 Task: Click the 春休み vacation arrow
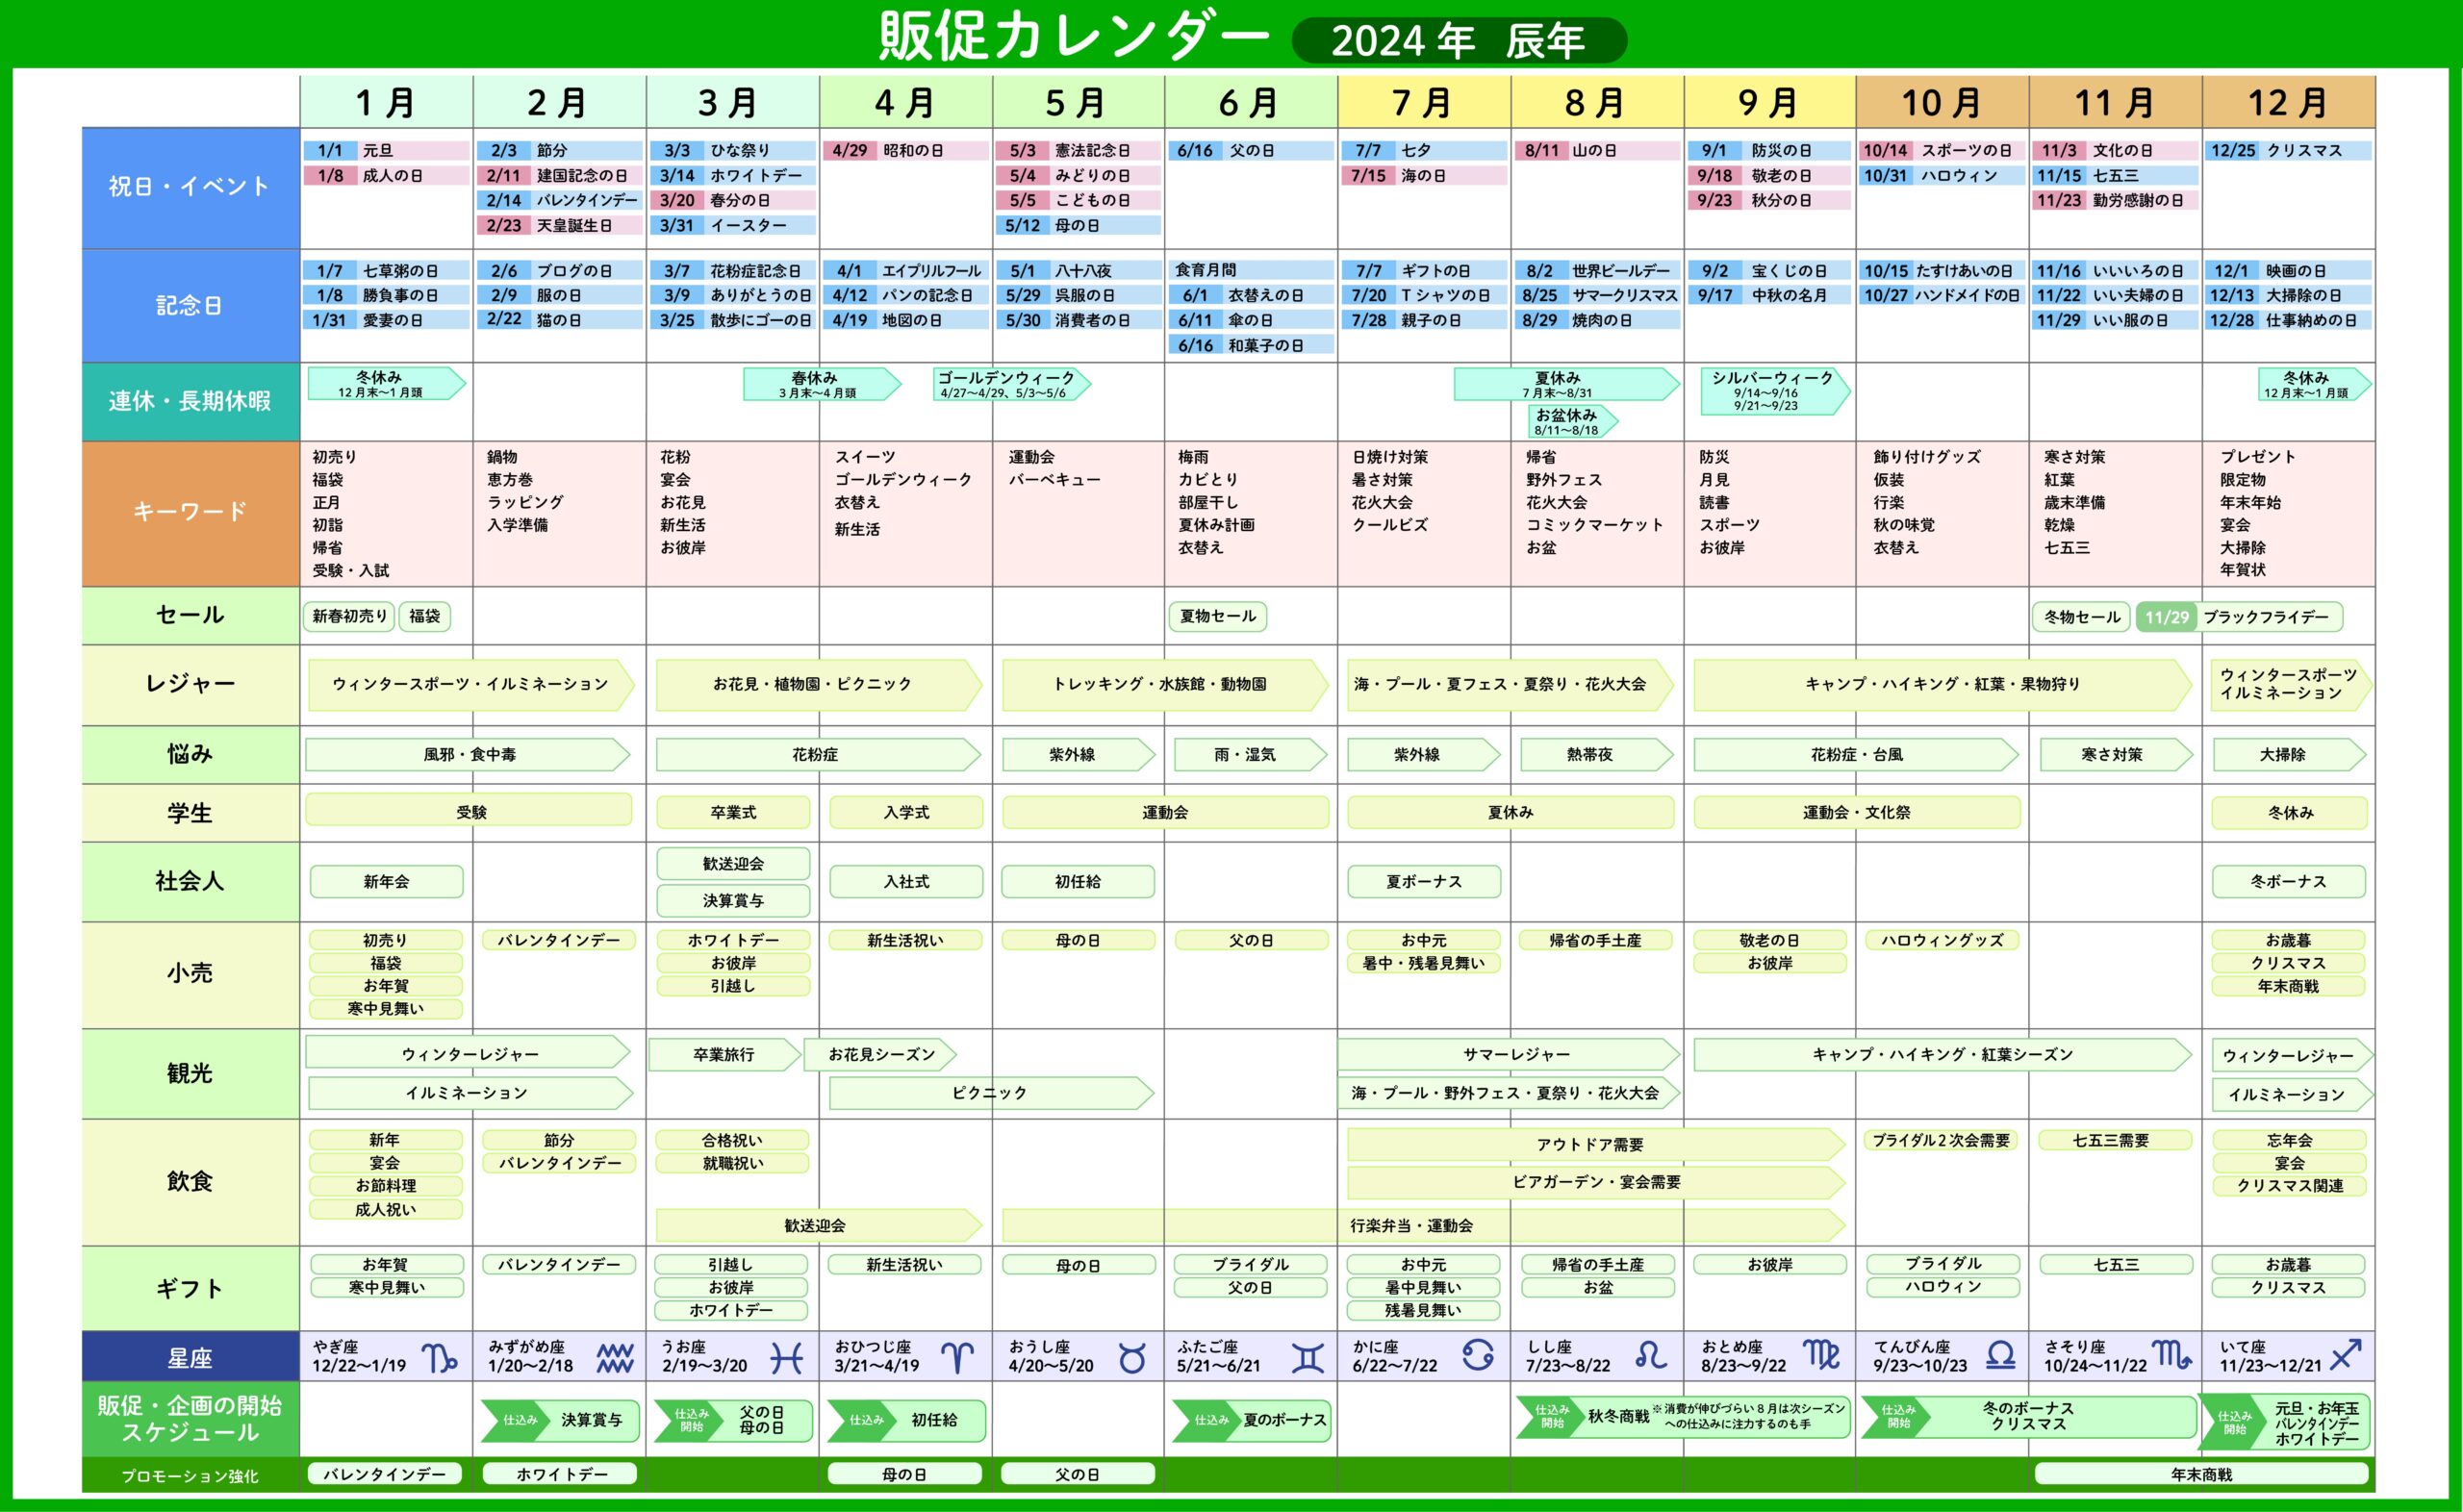tap(822, 385)
